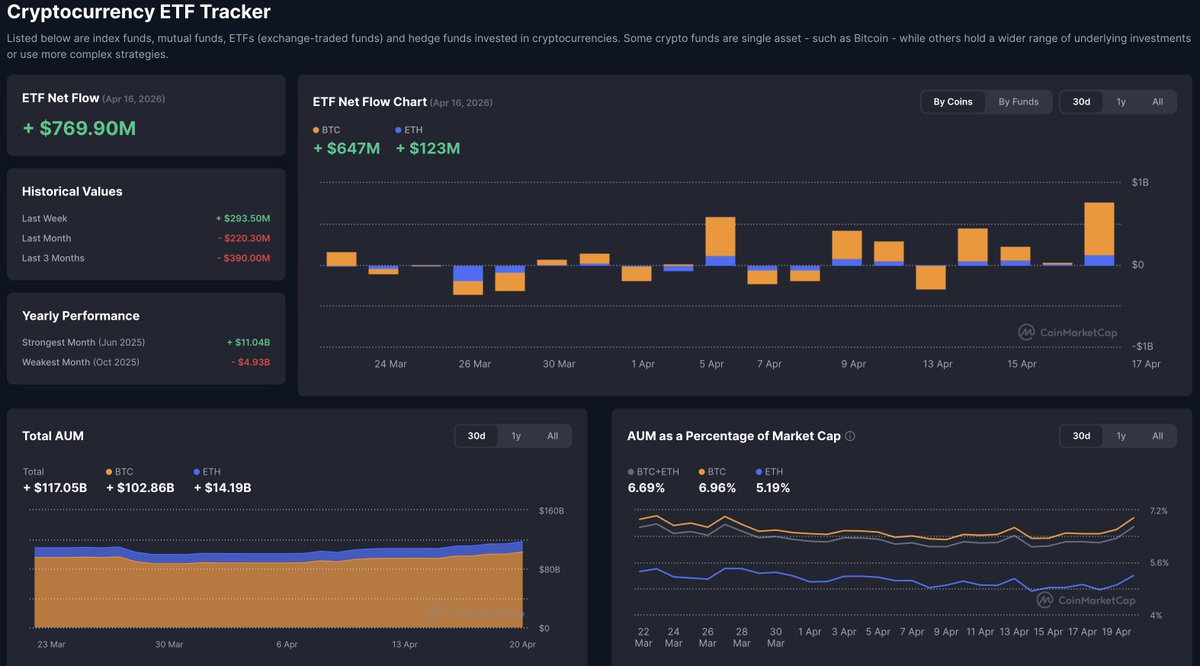Image resolution: width=1200 pixels, height=666 pixels.
Task: Click the tall orange 5 Apr bar
Action: click(x=720, y=237)
